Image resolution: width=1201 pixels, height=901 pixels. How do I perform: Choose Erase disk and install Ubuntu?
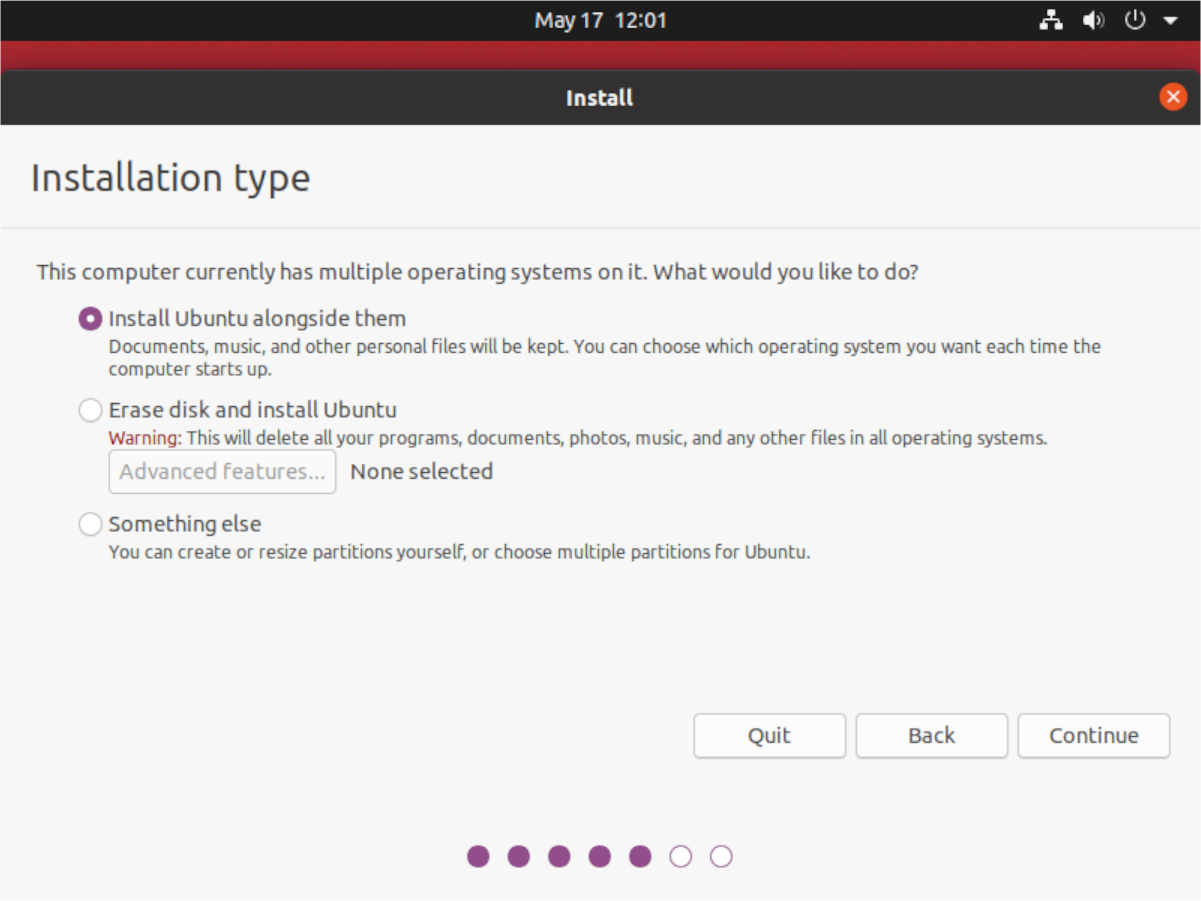(90, 410)
